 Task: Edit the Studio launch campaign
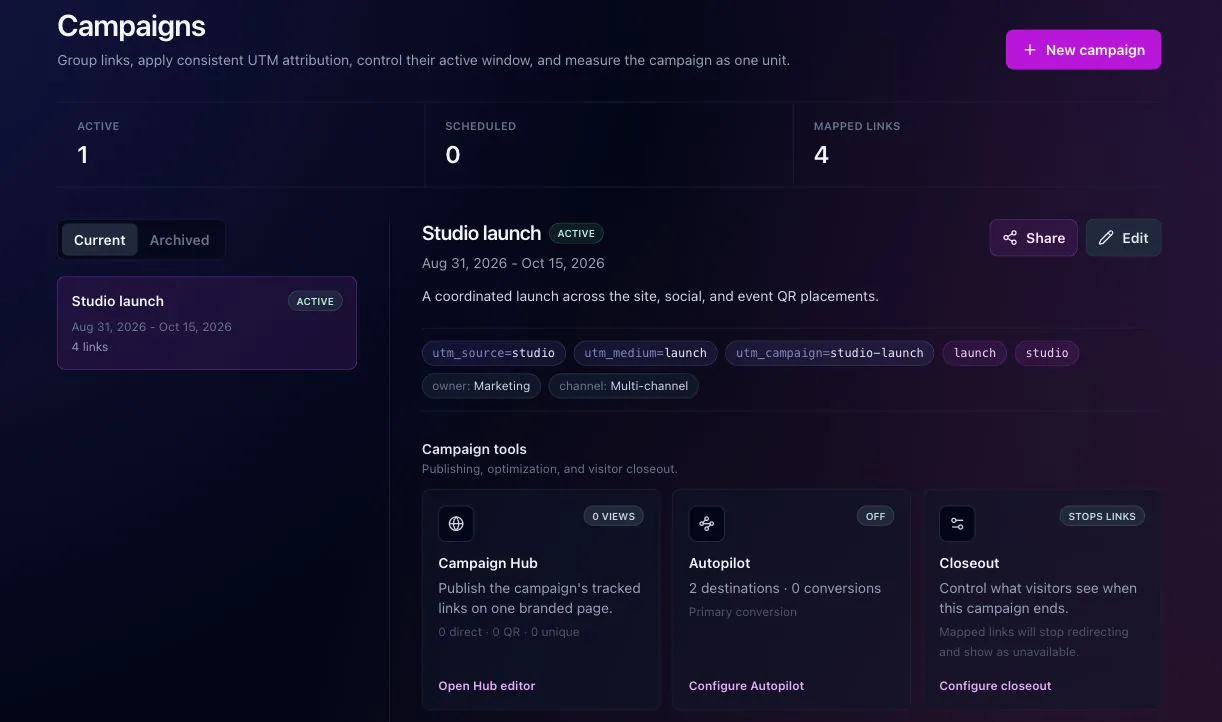[1123, 238]
